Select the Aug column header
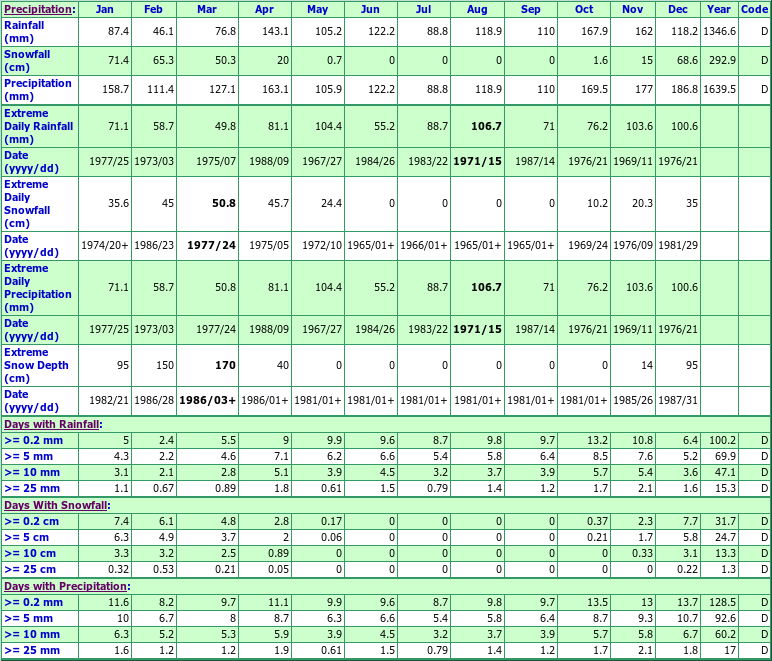Viewport: 772px width, 661px height. 477,9
